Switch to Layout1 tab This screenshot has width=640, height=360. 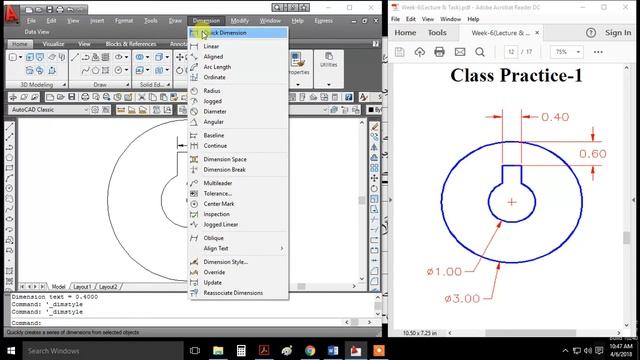point(82,287)
